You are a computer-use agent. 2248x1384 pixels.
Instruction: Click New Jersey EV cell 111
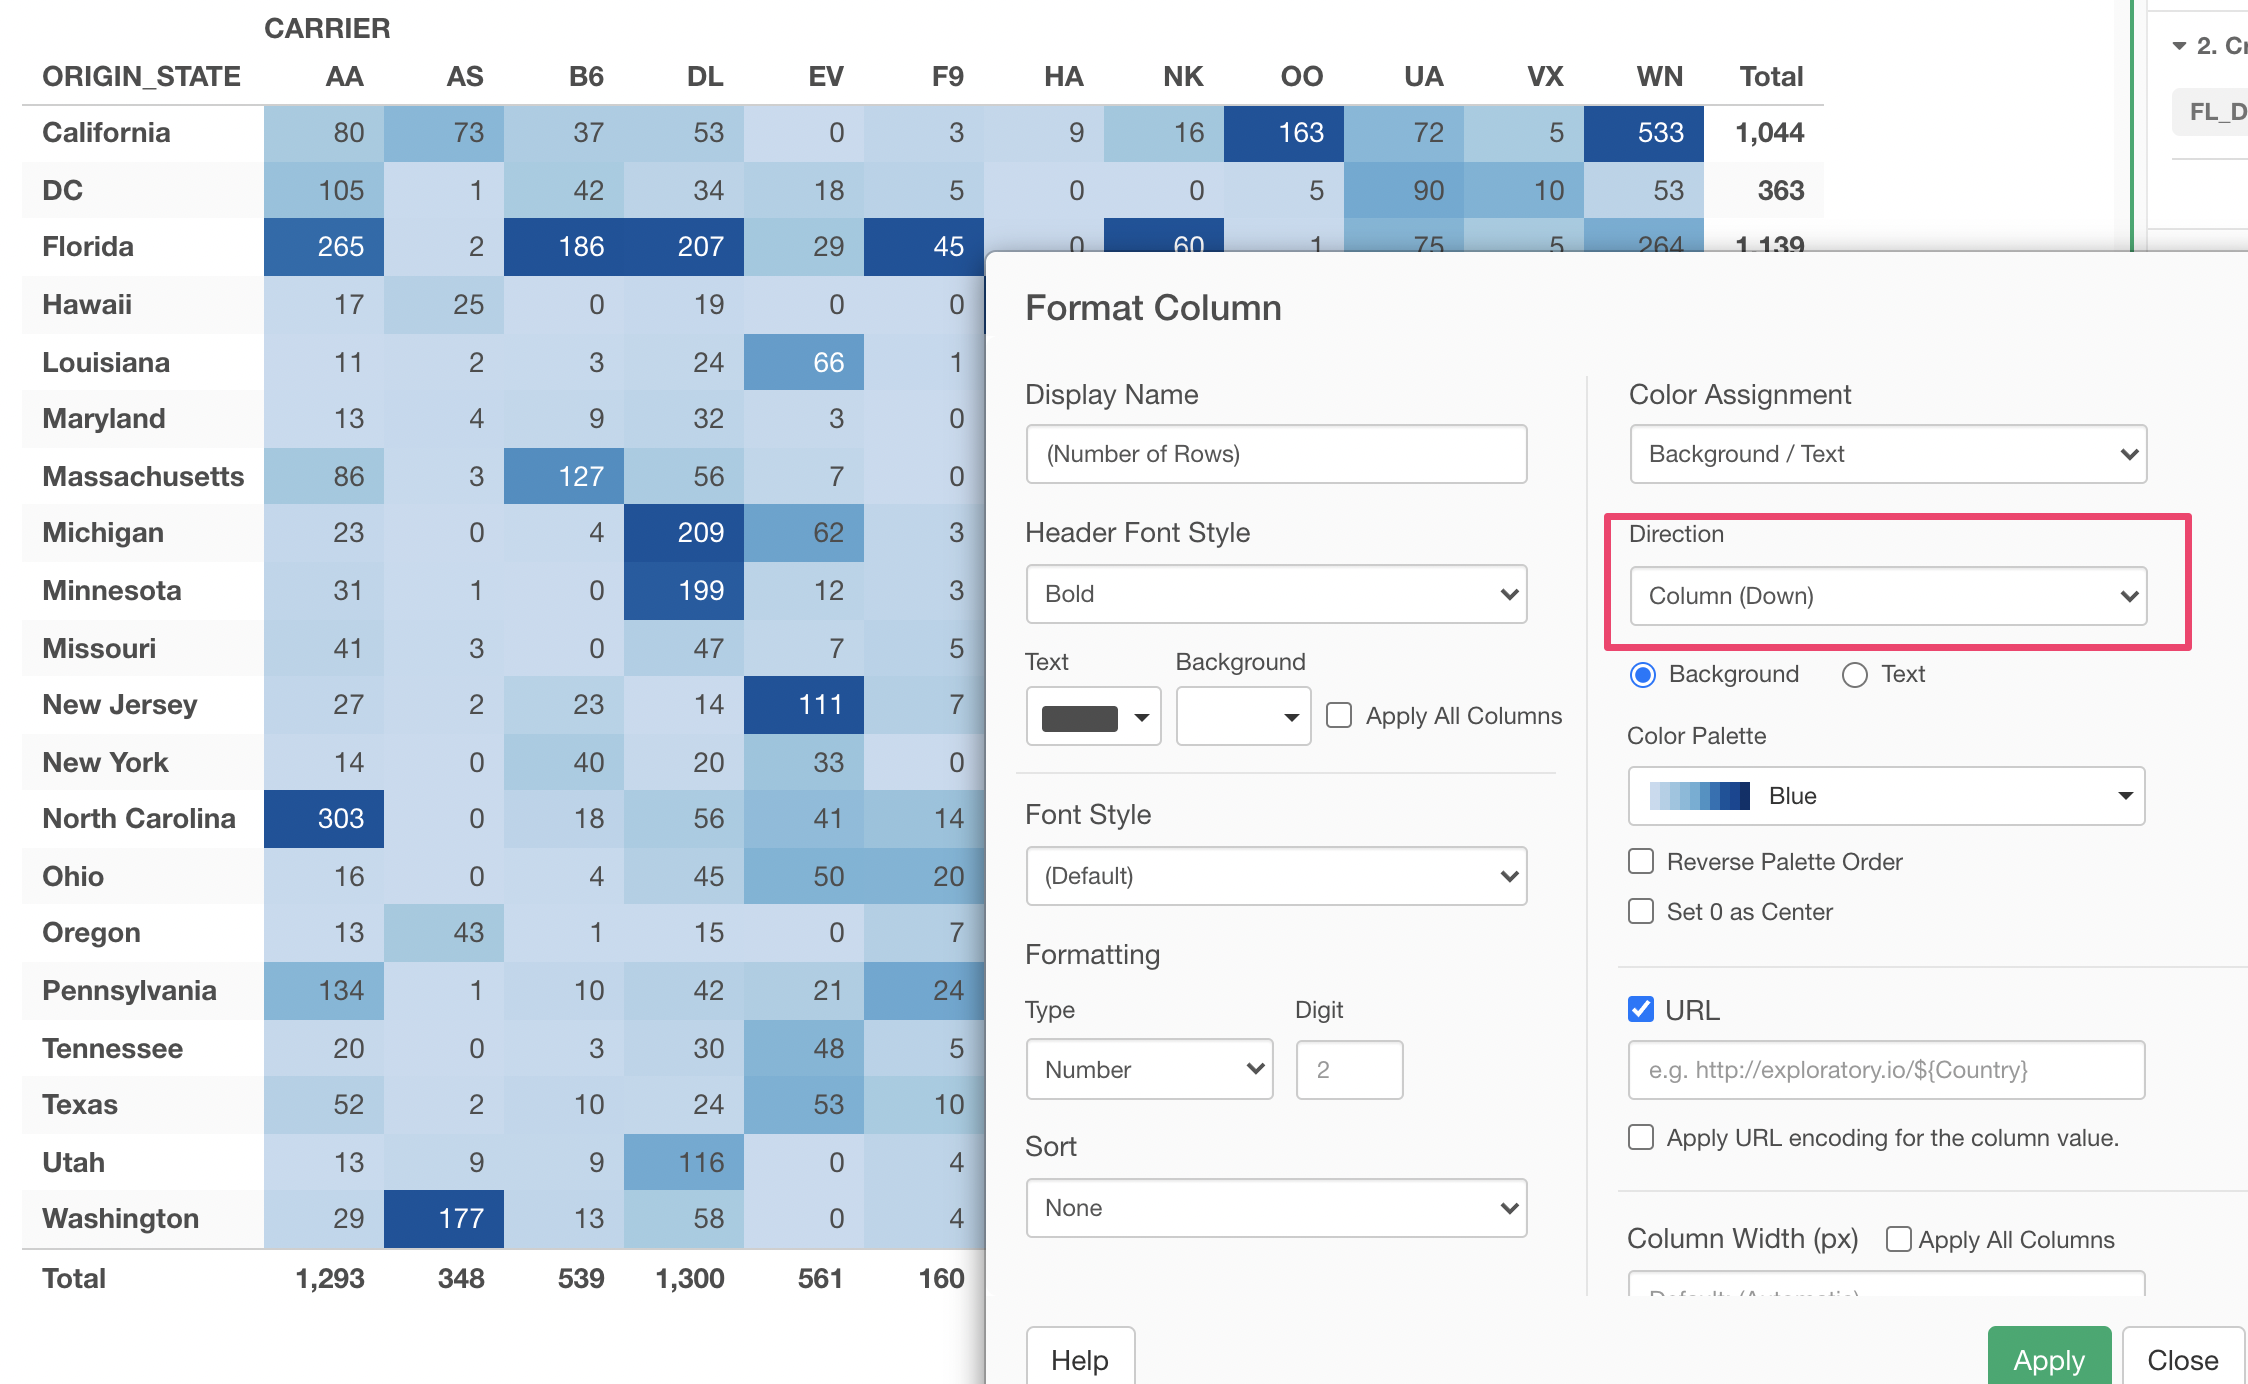[804, 705]
